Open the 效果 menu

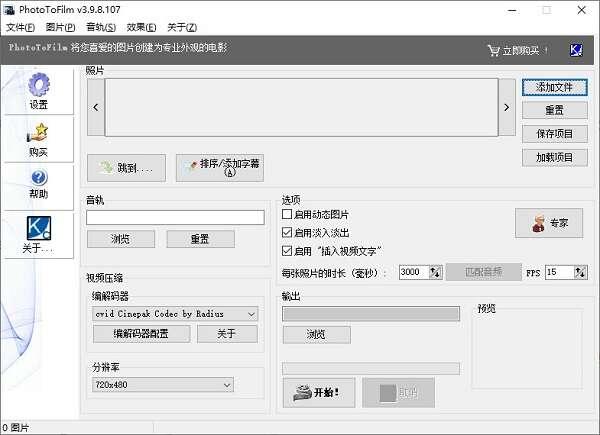[x=142, y=26]
